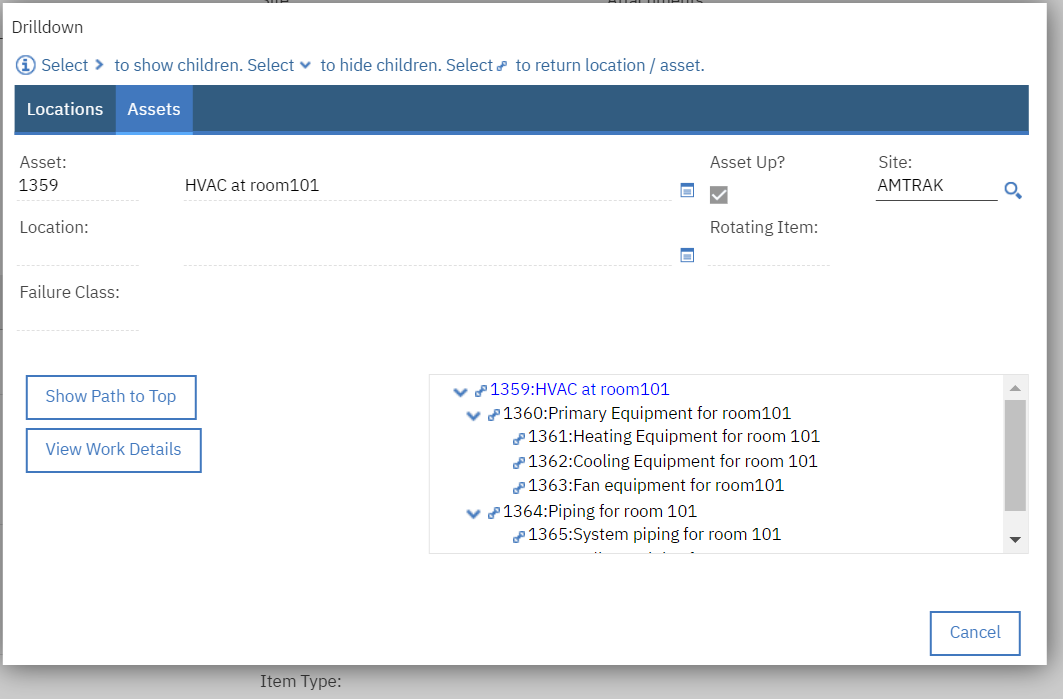Click the return icon next to 1361:Heating Equipment
The width and height of the screenshot is (1063, 699).
[x=518, y=436]
